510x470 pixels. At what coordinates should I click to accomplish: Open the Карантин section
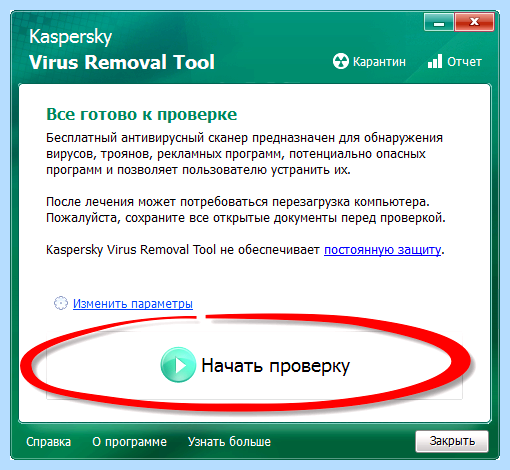(379, 62)
